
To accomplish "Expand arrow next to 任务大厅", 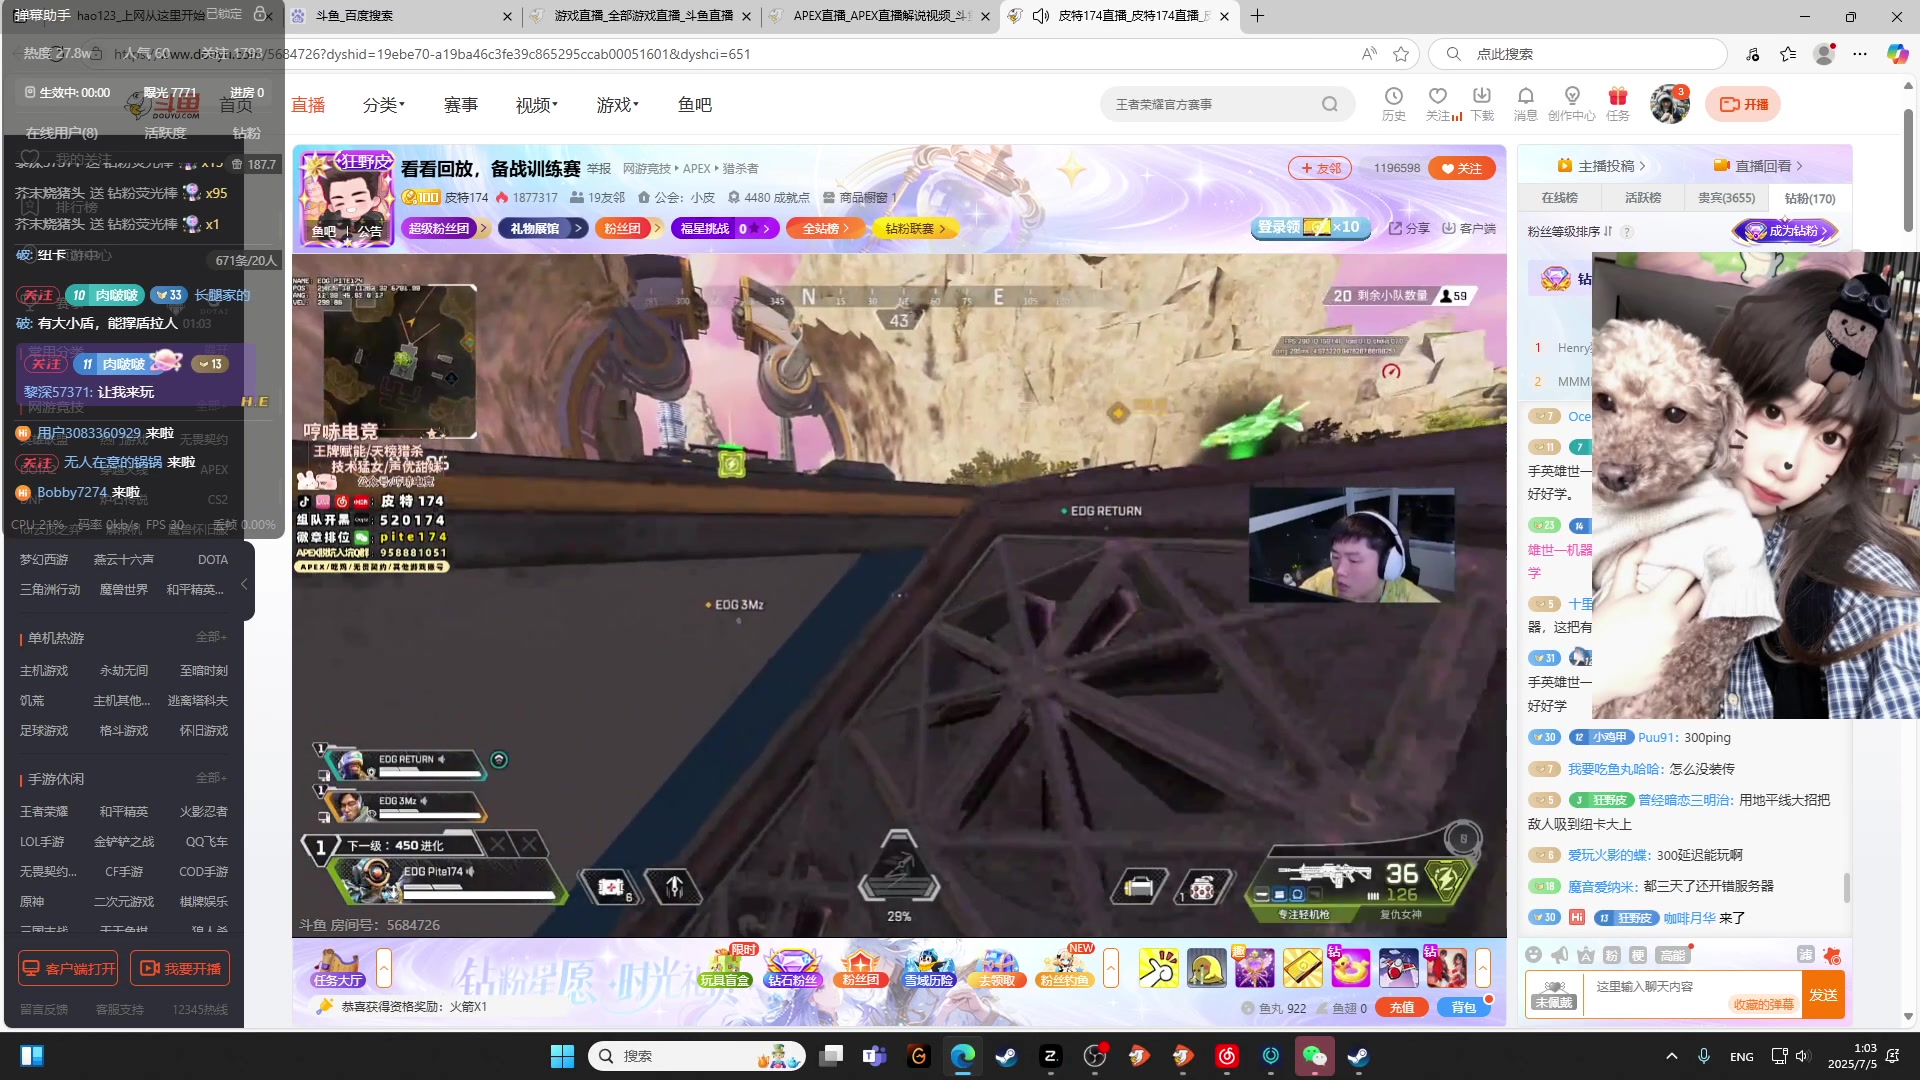I will (384, 968).
